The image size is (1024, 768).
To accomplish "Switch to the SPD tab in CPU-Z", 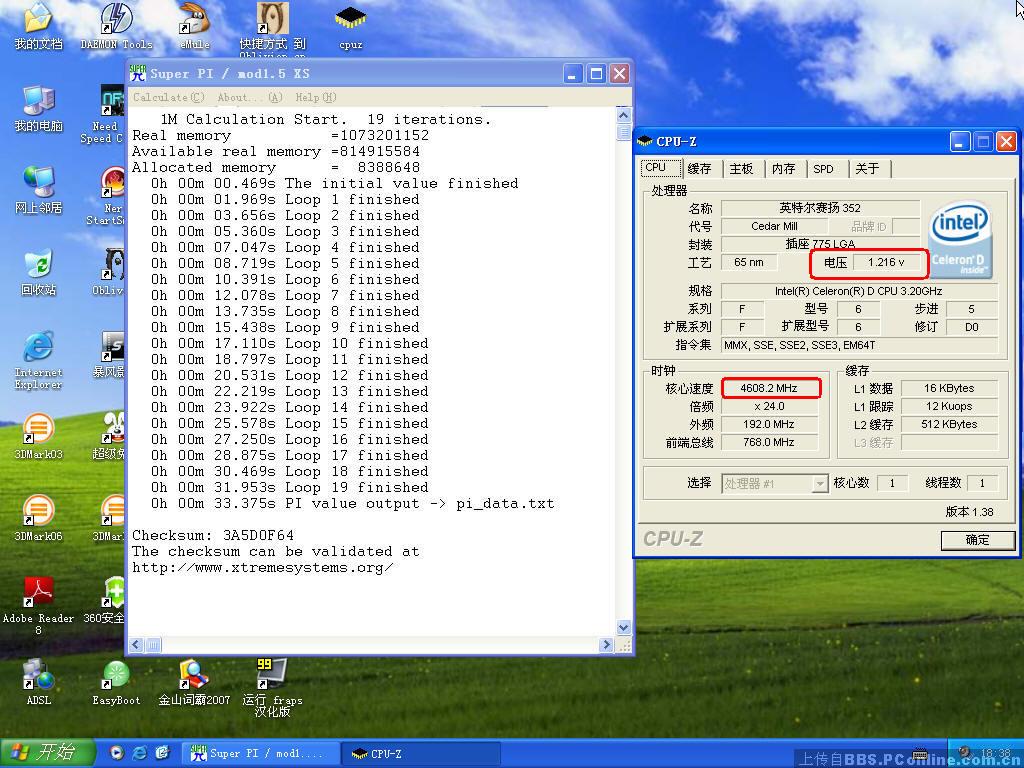I will [823, 169].
